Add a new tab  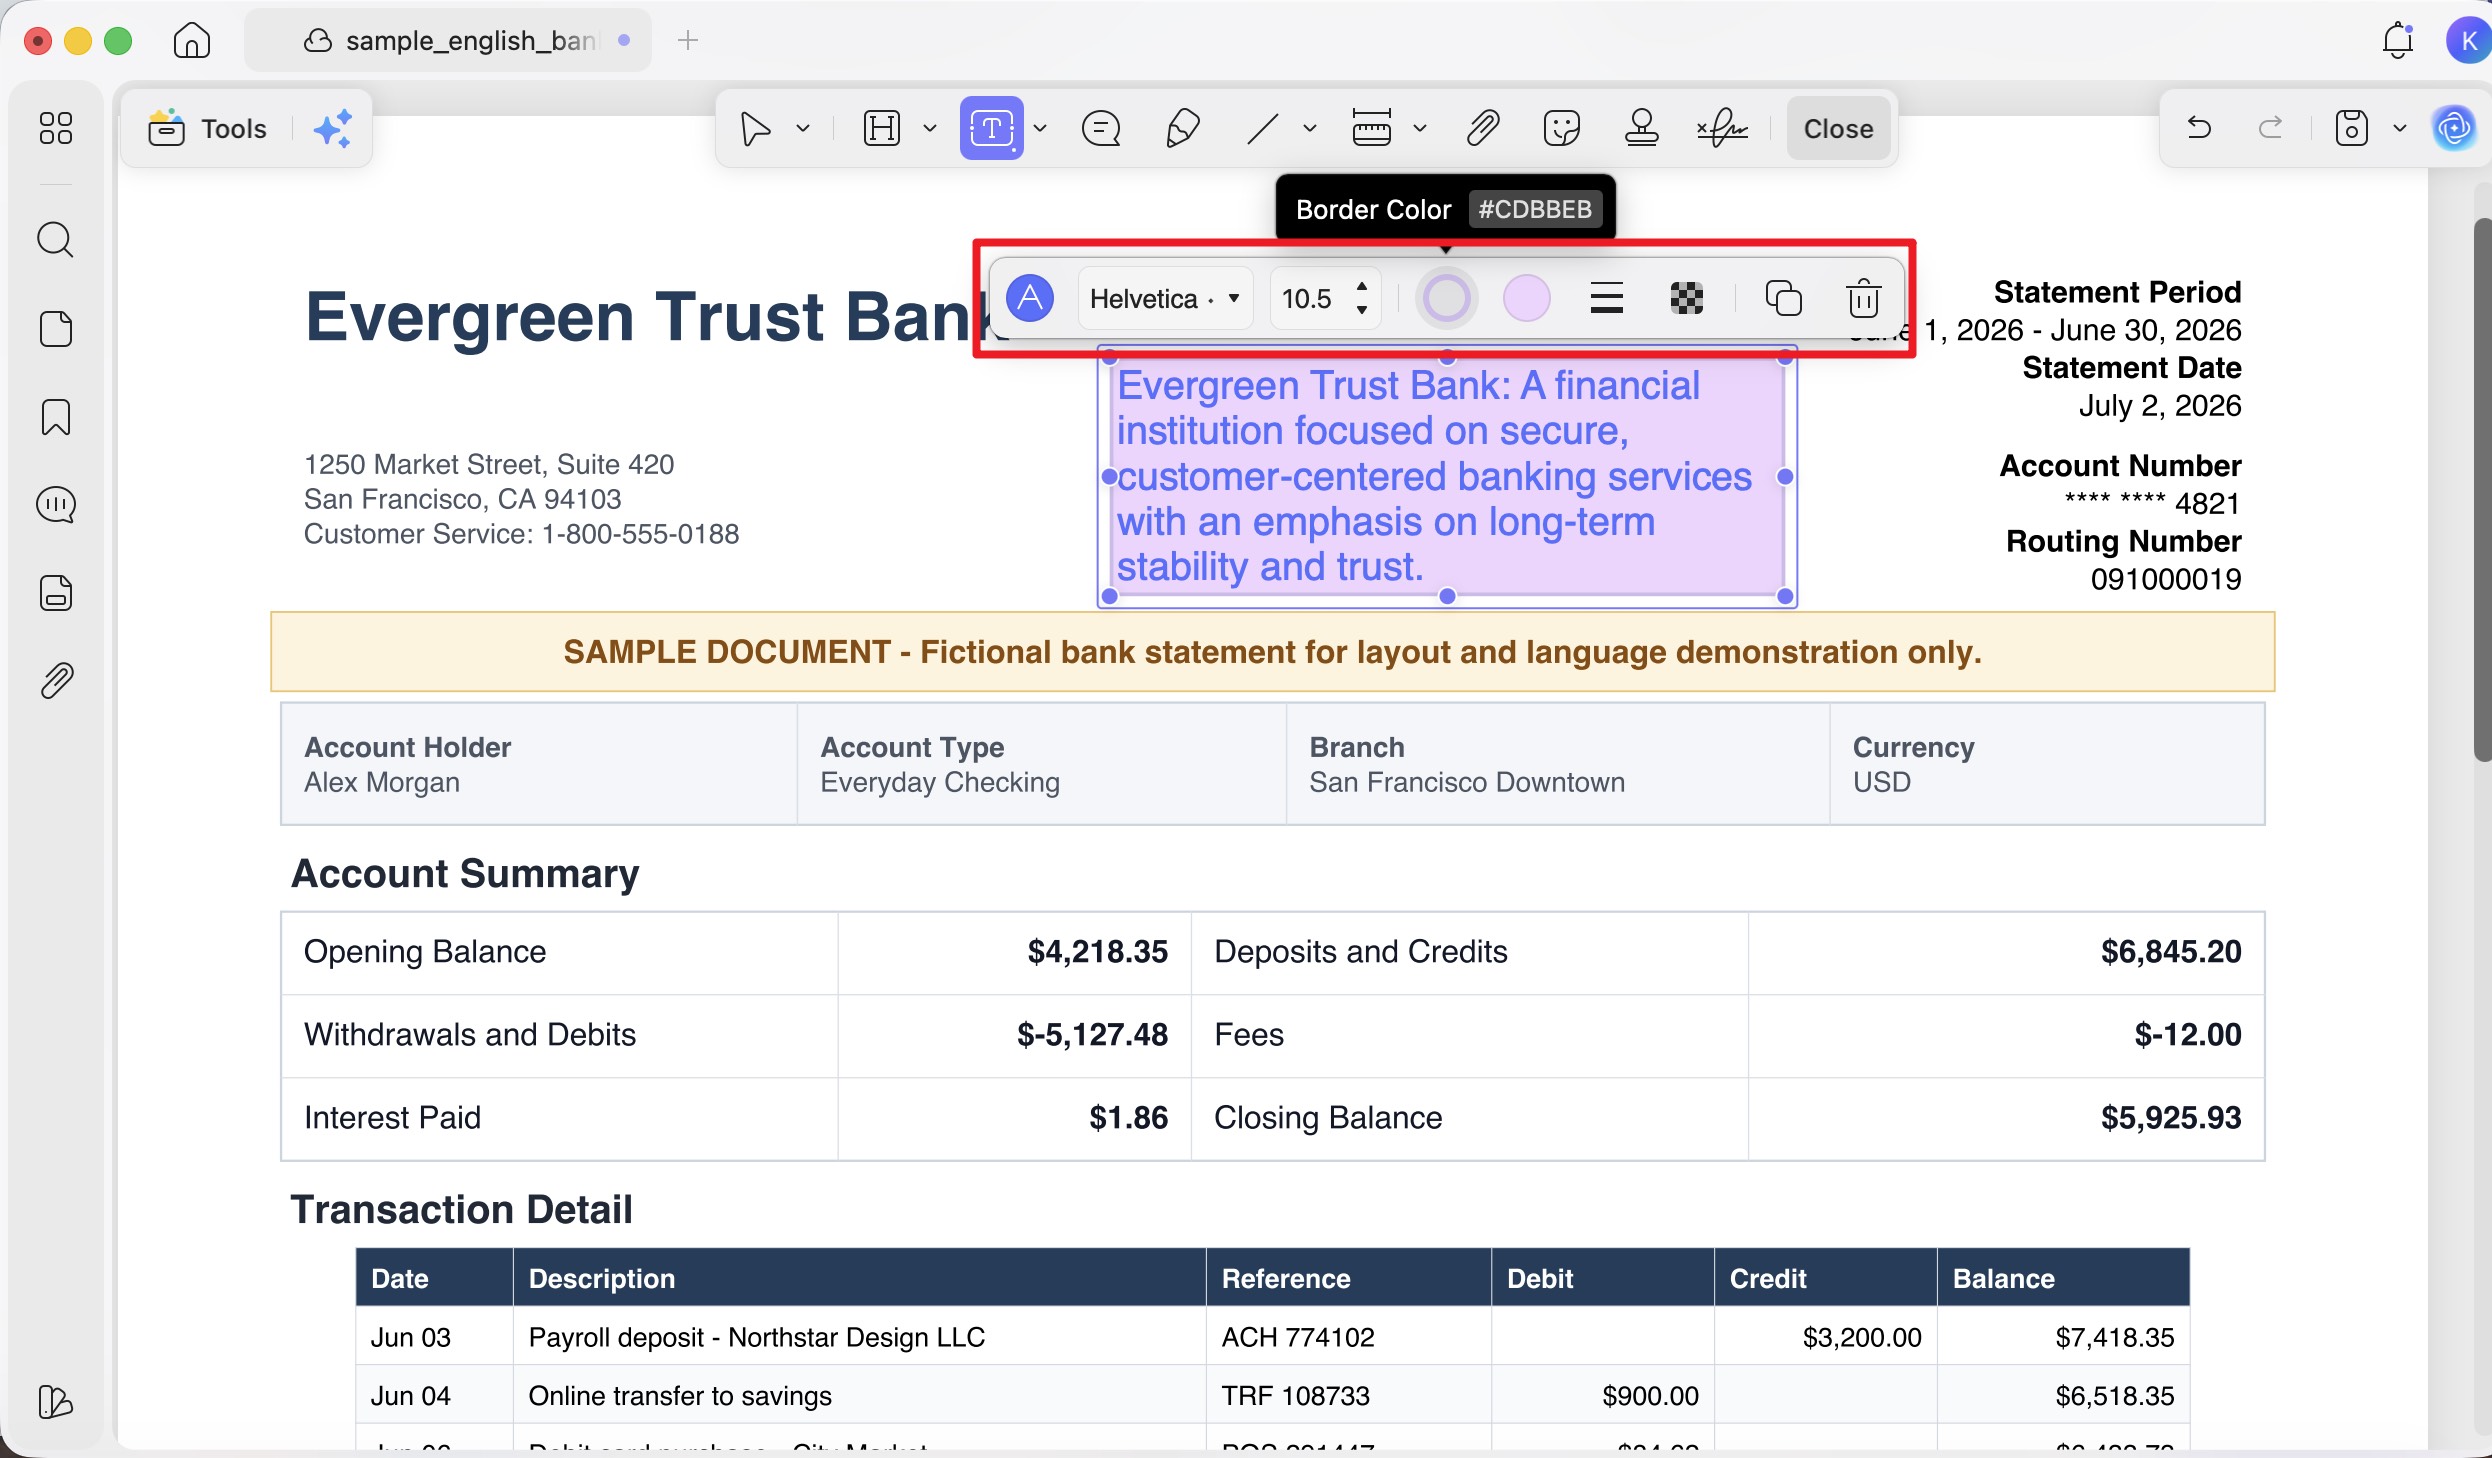pos(687,40)
